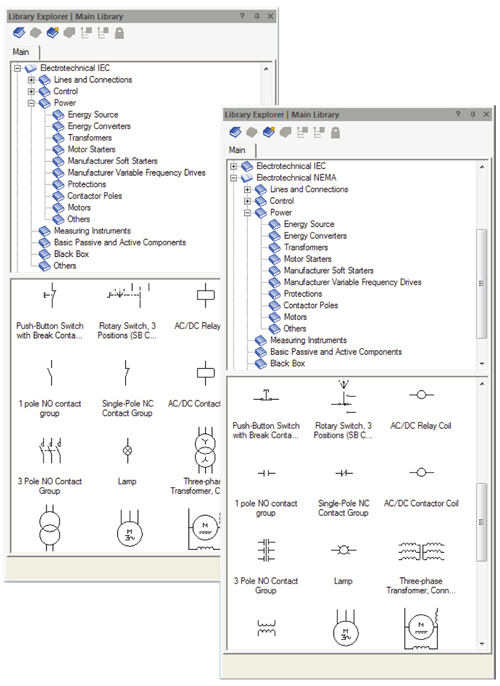Click the help question mark in right panel title
This screenshot has height=686, width=500.
click(x=458, y=114)
